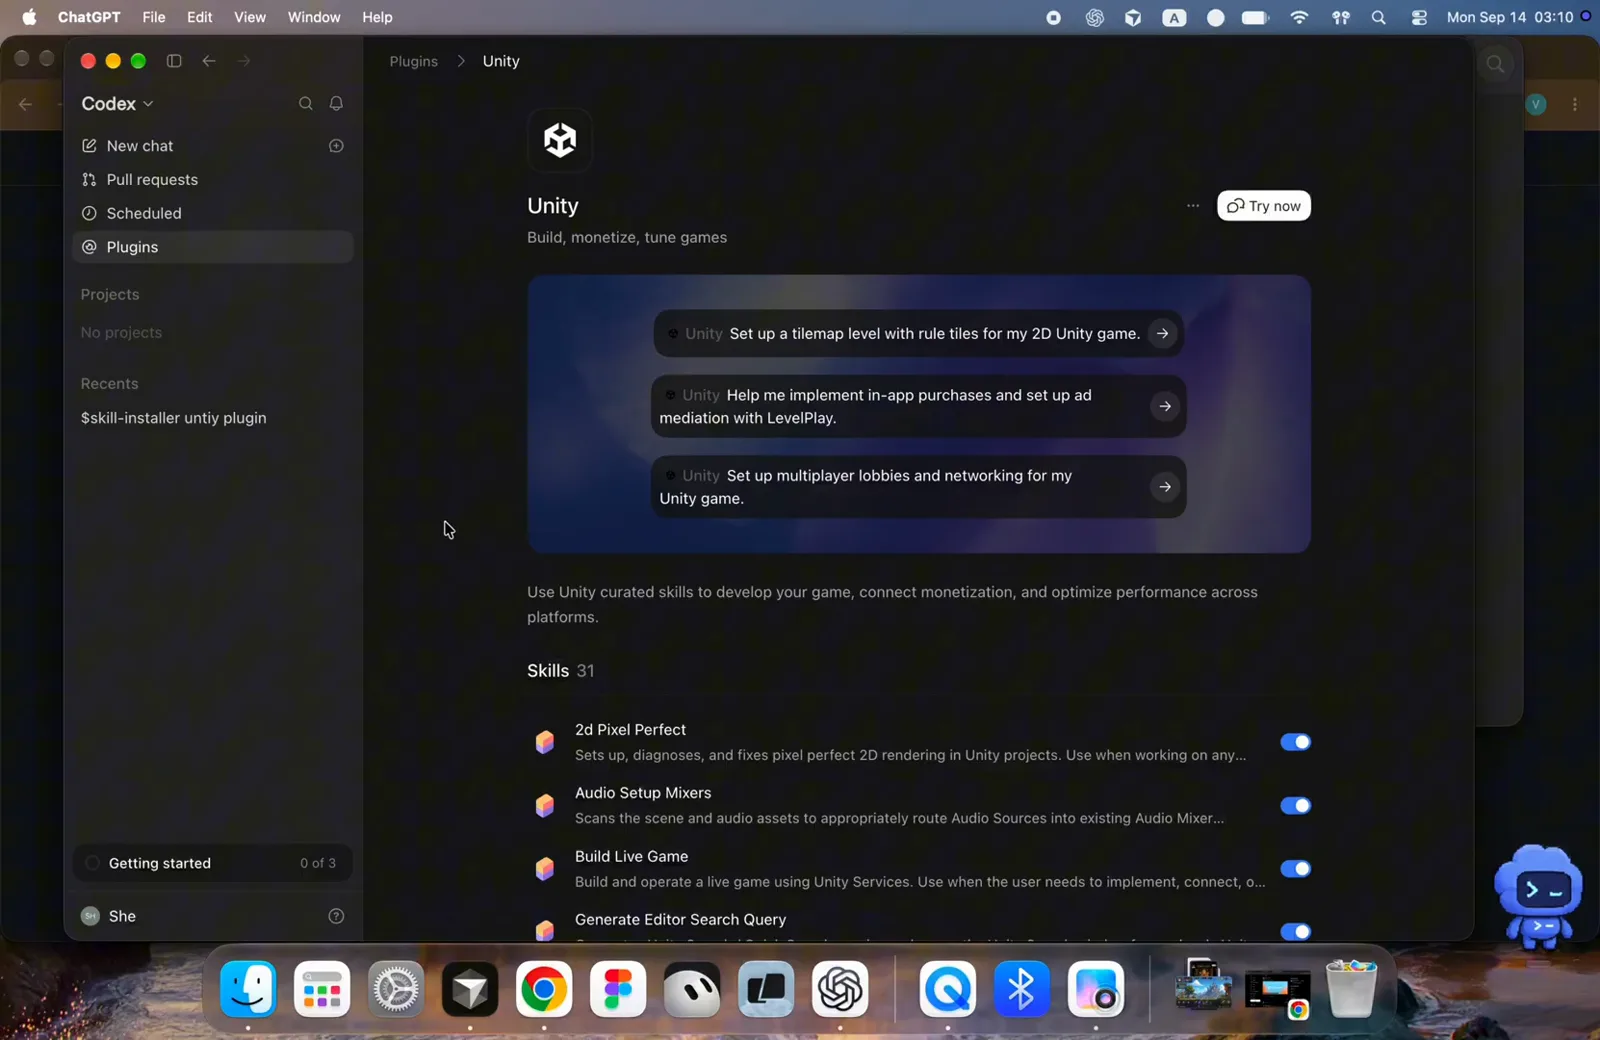Disable the Build Live Game skill toggle
Image resolution: width=1600 pixels, height=1040 pixels.
(1295, 869)
